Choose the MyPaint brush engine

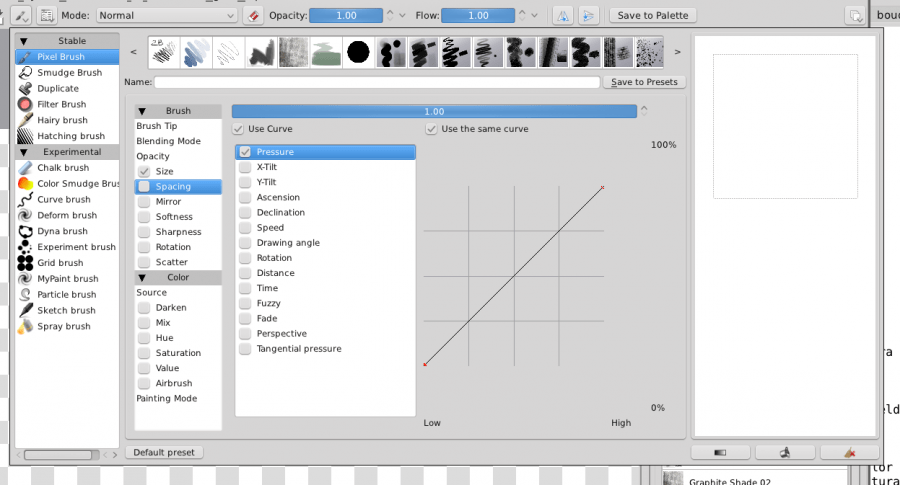tap(67, 278)
